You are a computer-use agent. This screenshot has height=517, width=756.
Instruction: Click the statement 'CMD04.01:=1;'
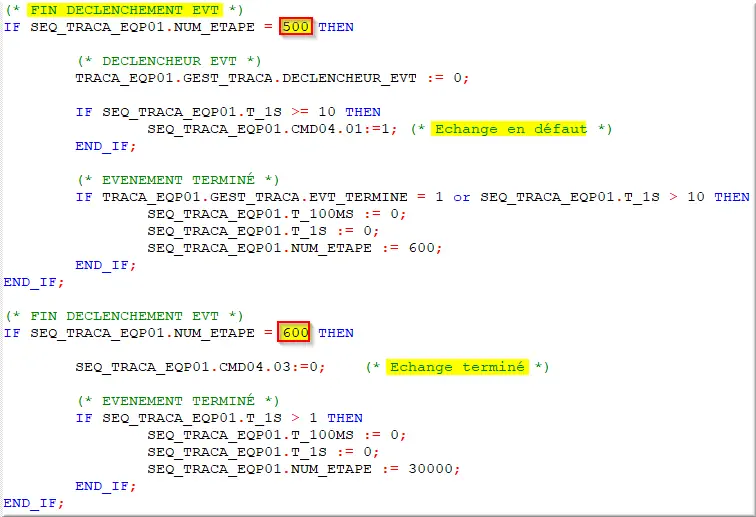272,129
